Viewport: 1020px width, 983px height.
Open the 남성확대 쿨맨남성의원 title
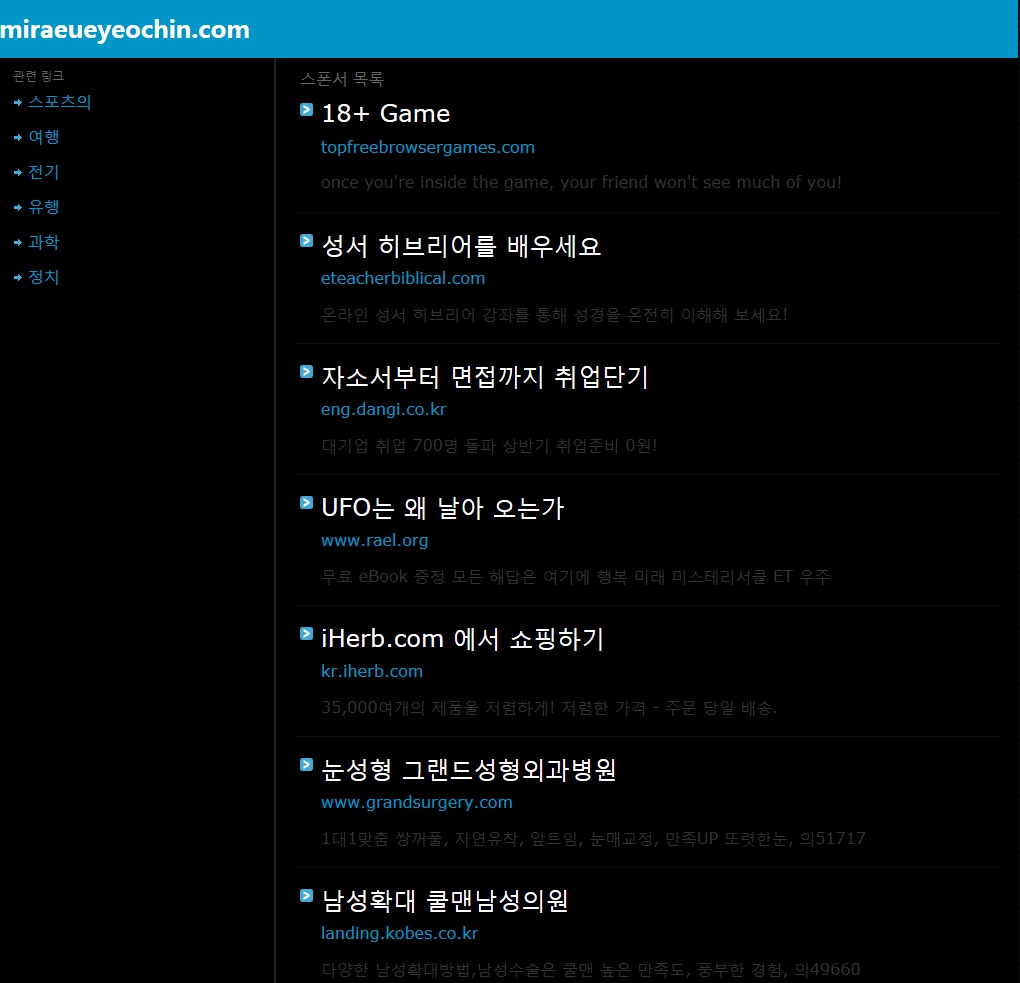point(444,901)
